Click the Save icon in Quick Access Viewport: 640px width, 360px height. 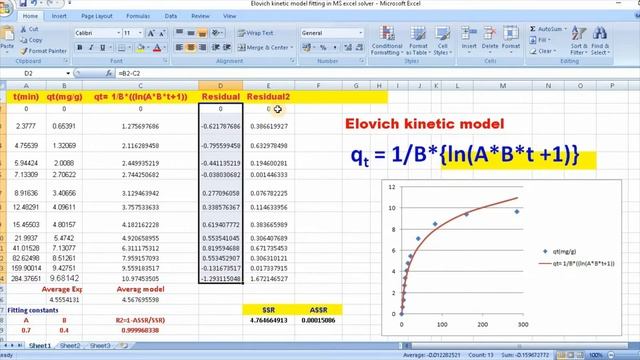[23, 4]
